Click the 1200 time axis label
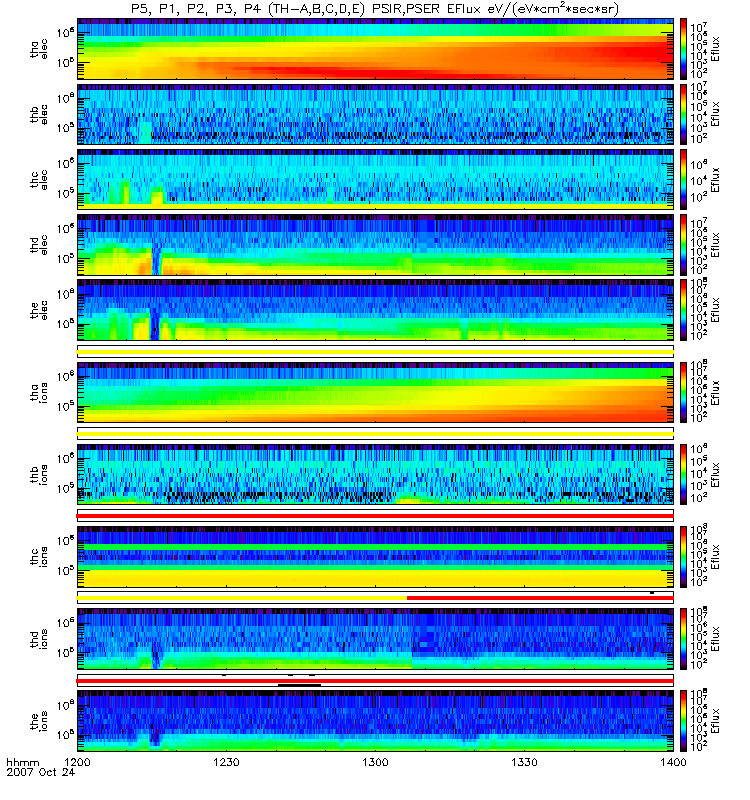The height and width of the screenshot is (800, 750). click(77, 762)
